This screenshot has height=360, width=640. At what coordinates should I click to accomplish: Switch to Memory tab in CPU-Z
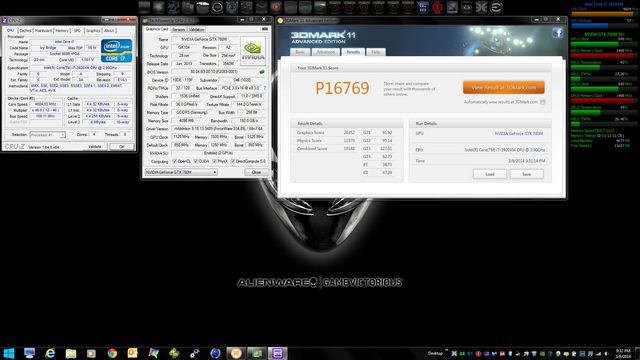[x=62, y=31]
